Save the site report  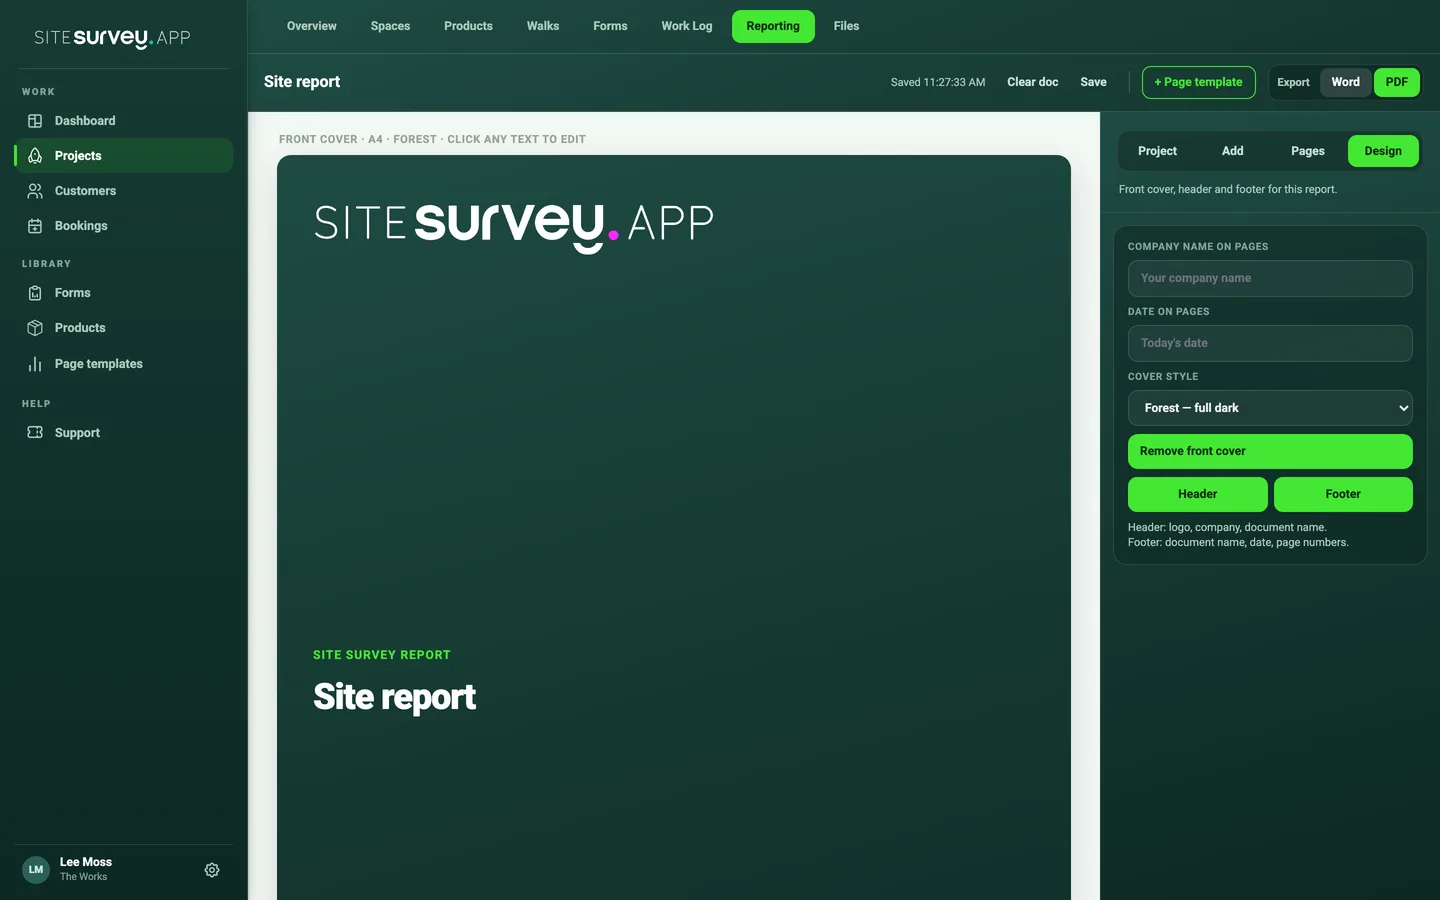click(1093, 82)
